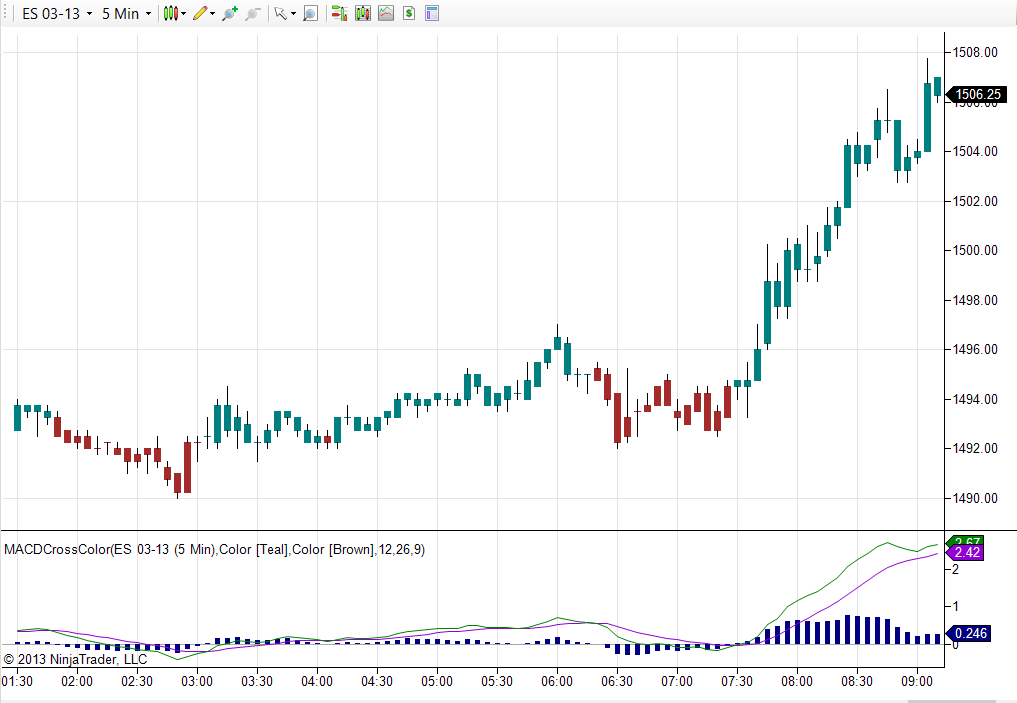Click the purple 2.42 signal value marker
The width and height of the screenshot is (1017, 703).
pos(965,553)
